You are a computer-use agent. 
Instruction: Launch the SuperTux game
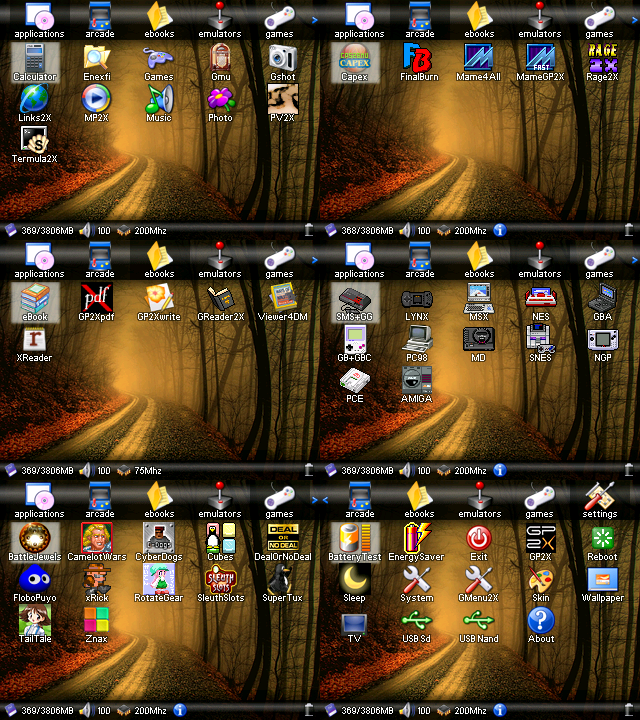coord(283,583)
